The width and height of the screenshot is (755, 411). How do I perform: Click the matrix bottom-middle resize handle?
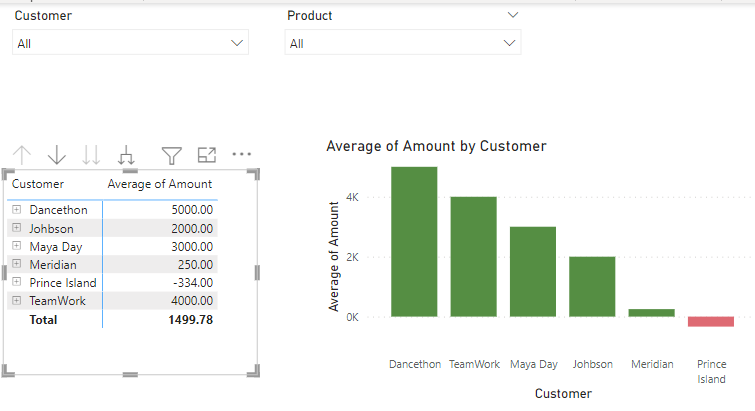coord(130,374)
